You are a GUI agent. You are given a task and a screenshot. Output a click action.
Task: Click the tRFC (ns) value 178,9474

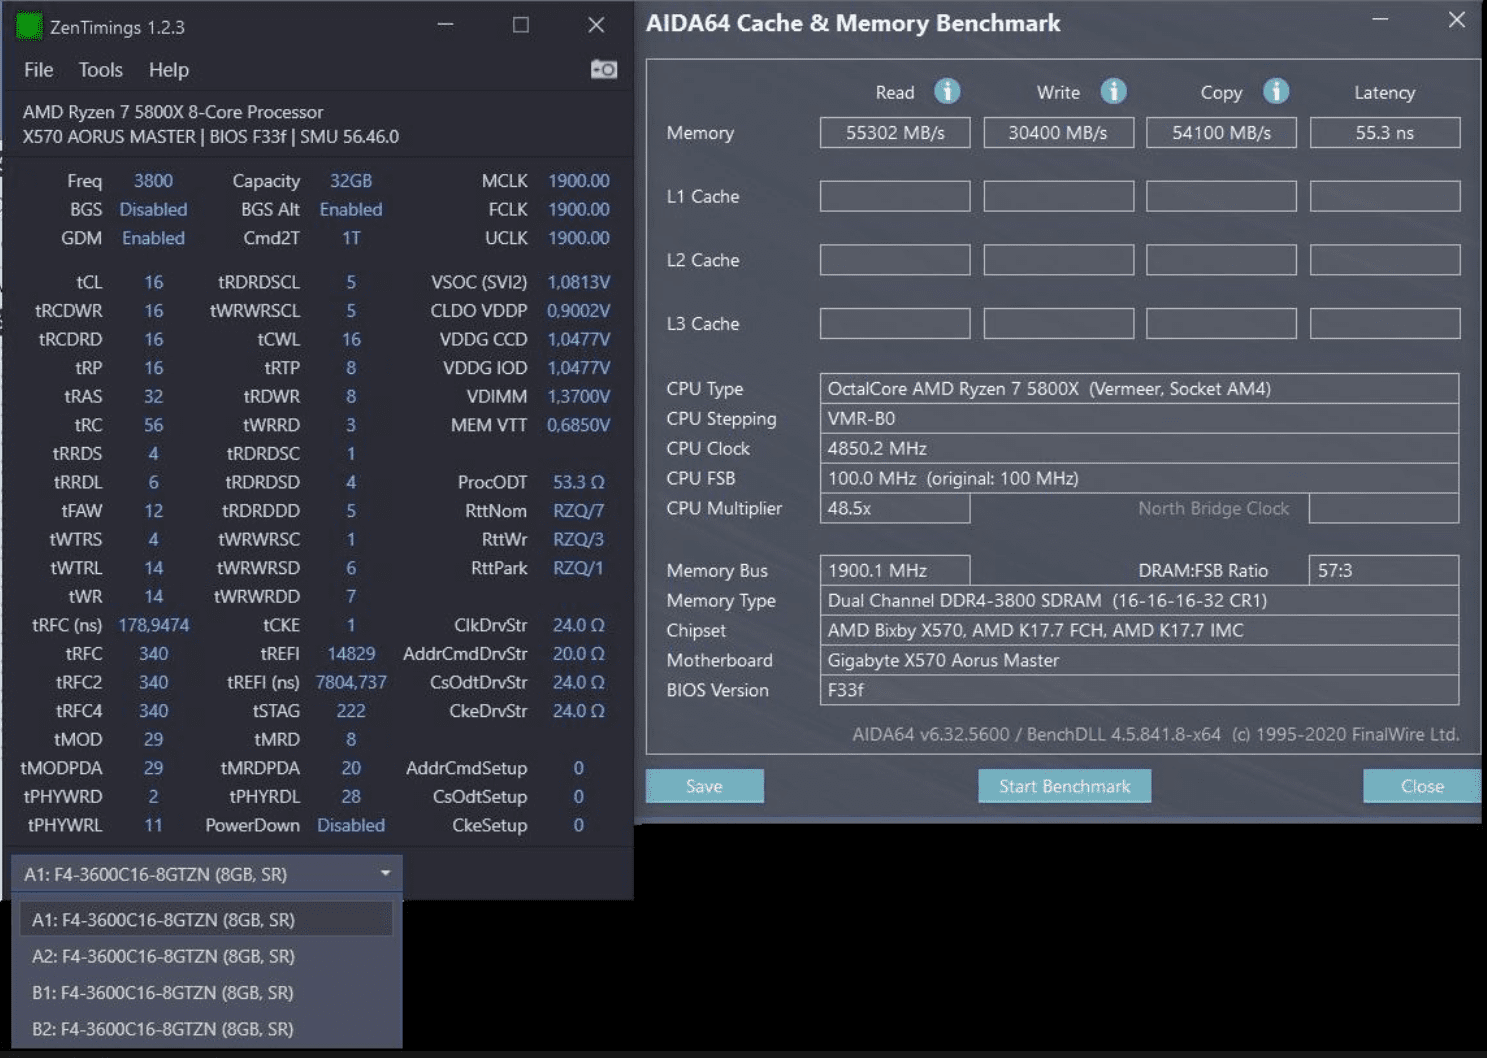pos(153,625)
